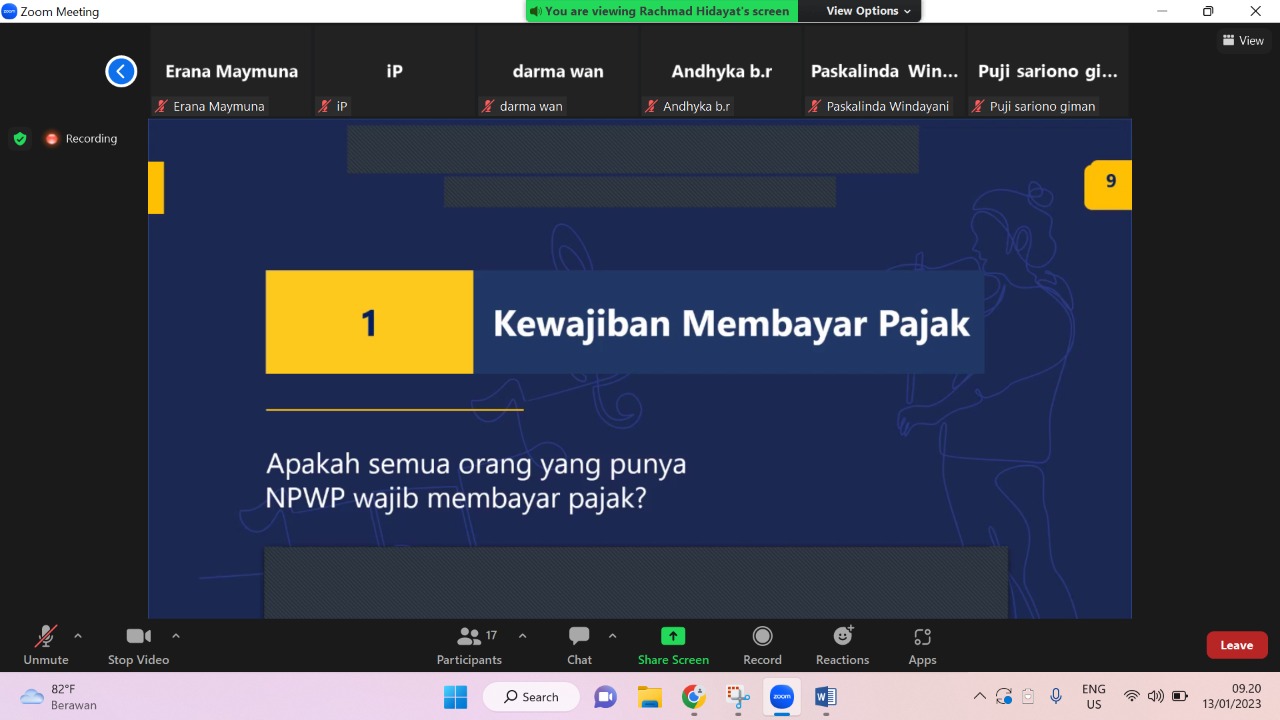Expand audio options arrow beside Unmute
1280x720 pixels.
[x=78, y=635]
